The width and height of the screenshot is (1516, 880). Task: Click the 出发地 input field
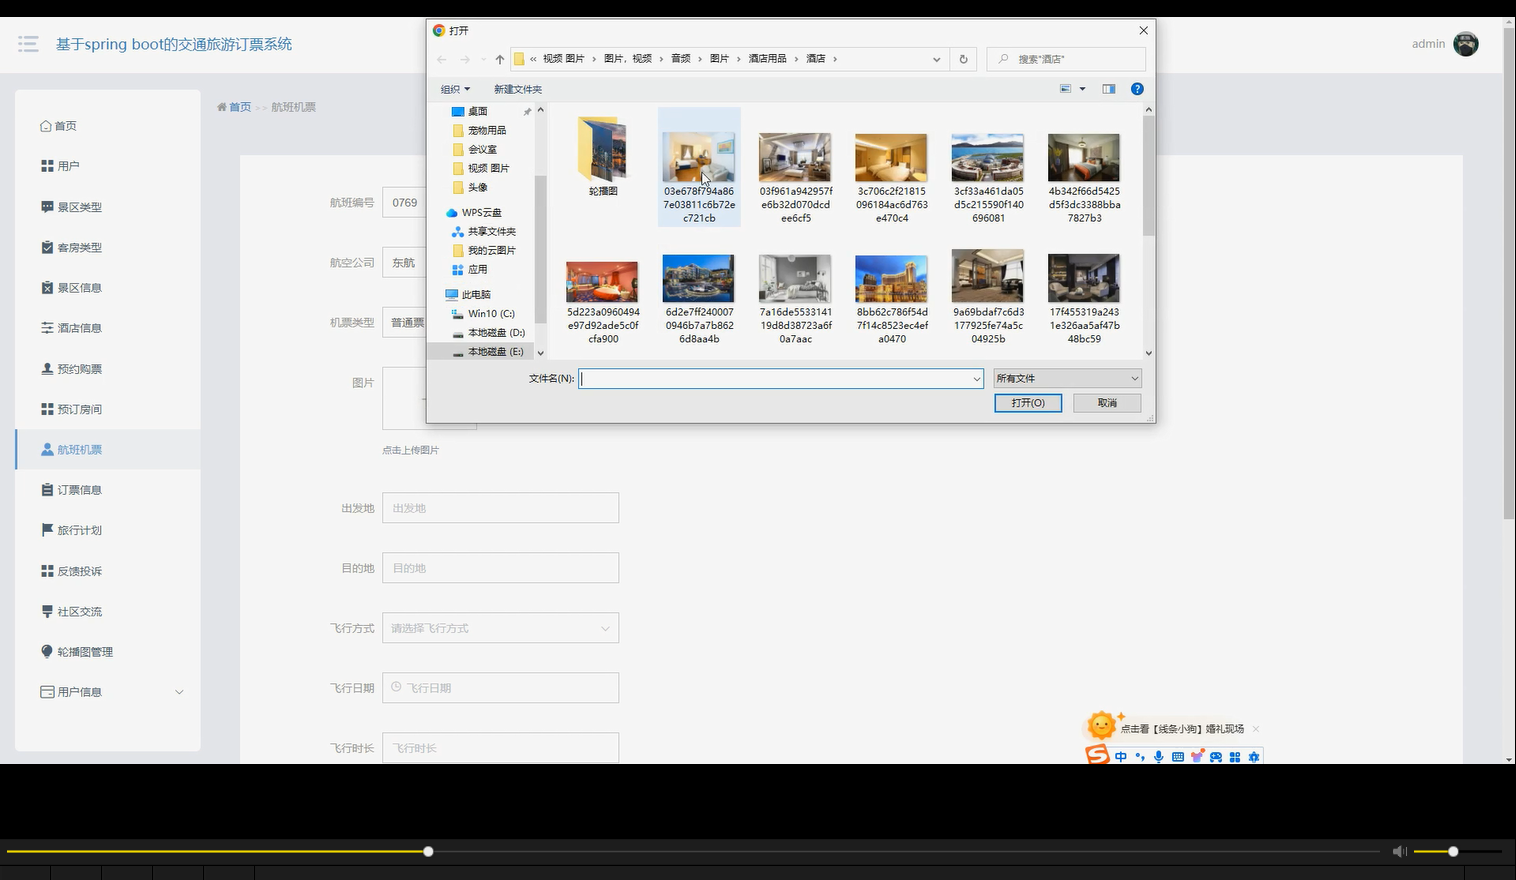(500, 508)
